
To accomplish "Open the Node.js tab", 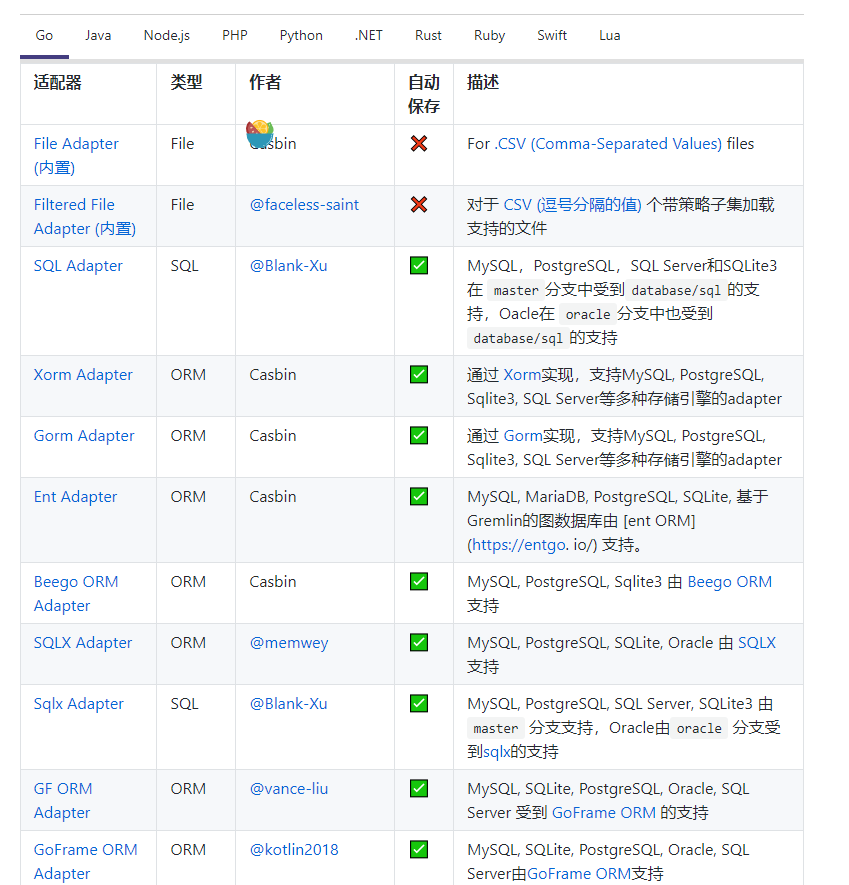I will tap(166, 35).
